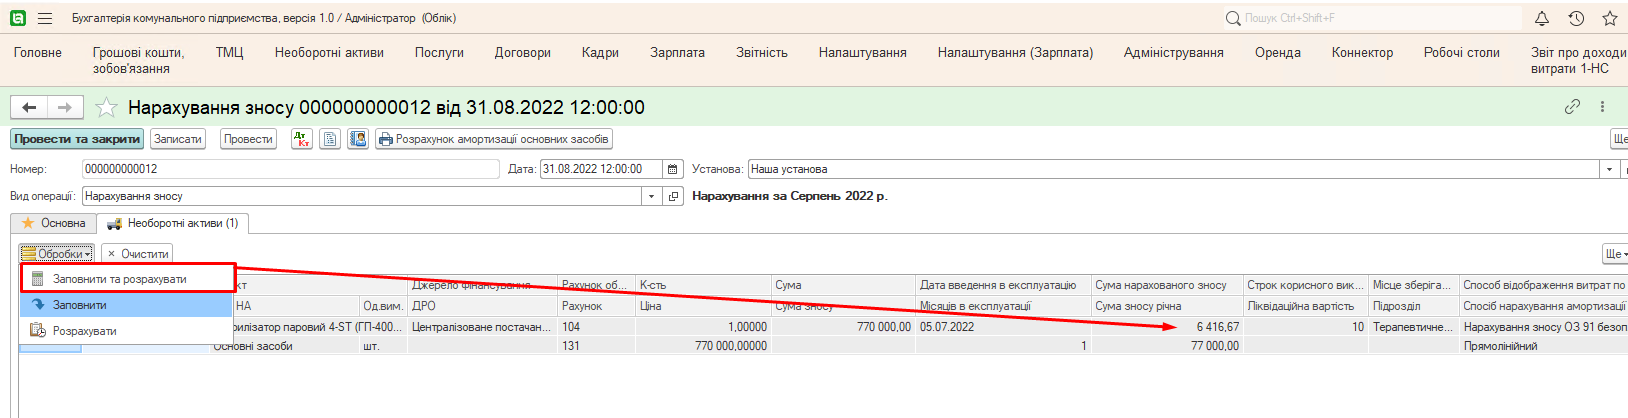Viewport: 1628px width, 418px height.
Task: Click Записати button
Action: 178,139
